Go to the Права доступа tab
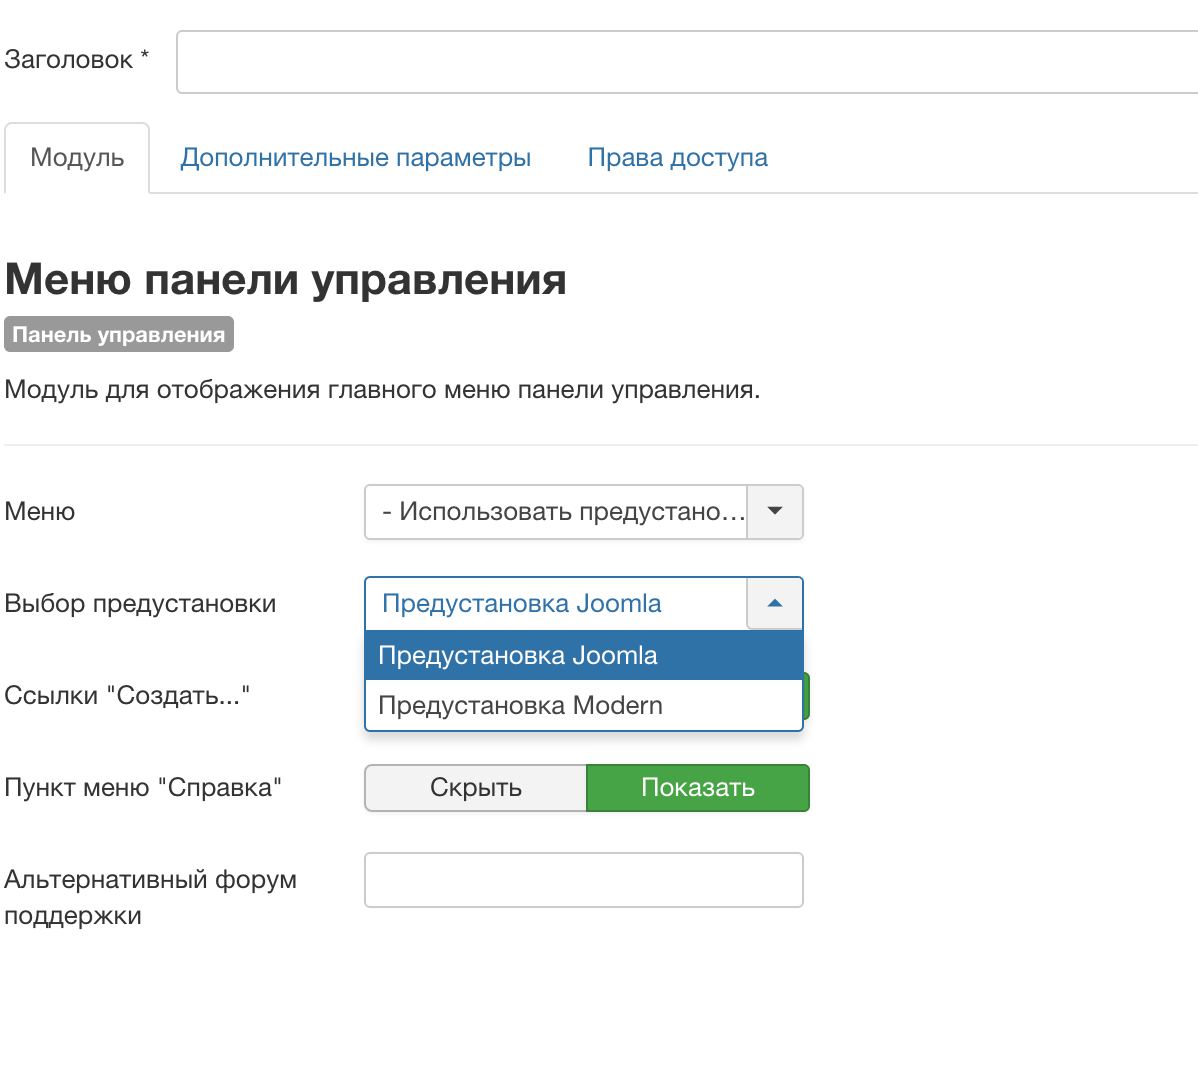This screenshot has height=1076, width=1198. point(677,158)
